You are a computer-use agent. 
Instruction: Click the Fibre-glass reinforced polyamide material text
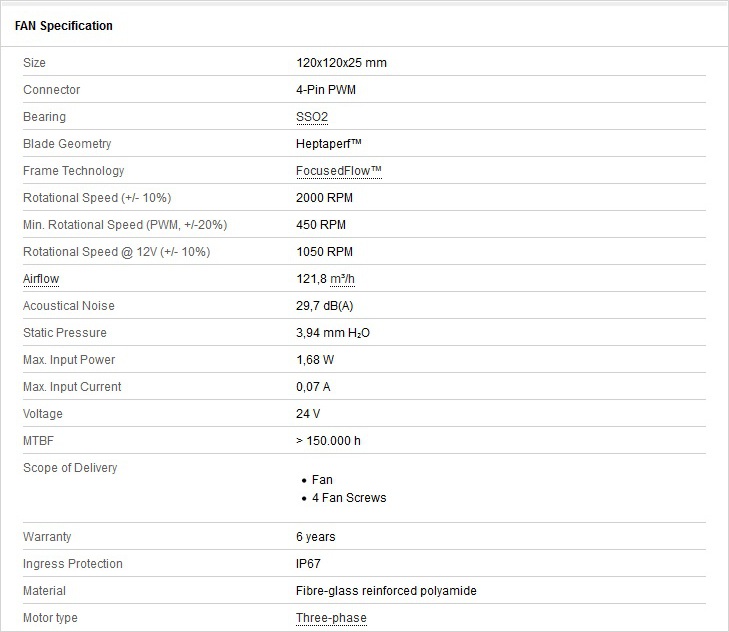pos(386,591)
